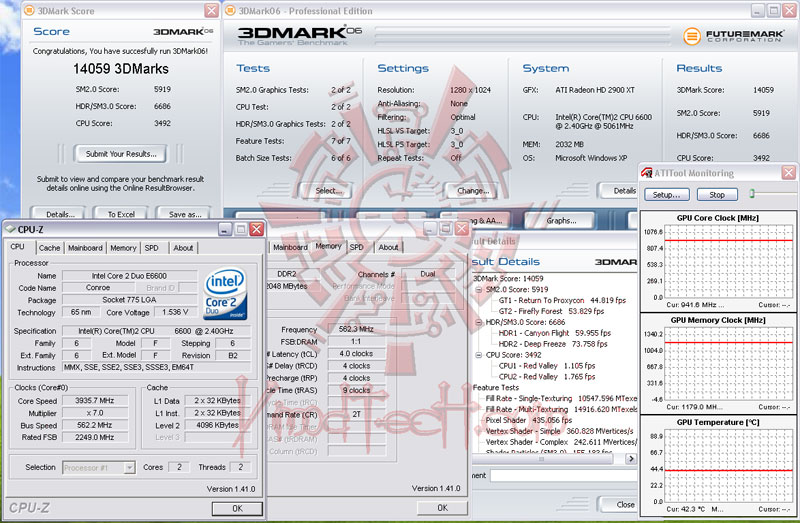Select HDR1 - Canyon Flight result
Image resolution: width=800 pixels, height=523 pixels.
coord(555,333)
